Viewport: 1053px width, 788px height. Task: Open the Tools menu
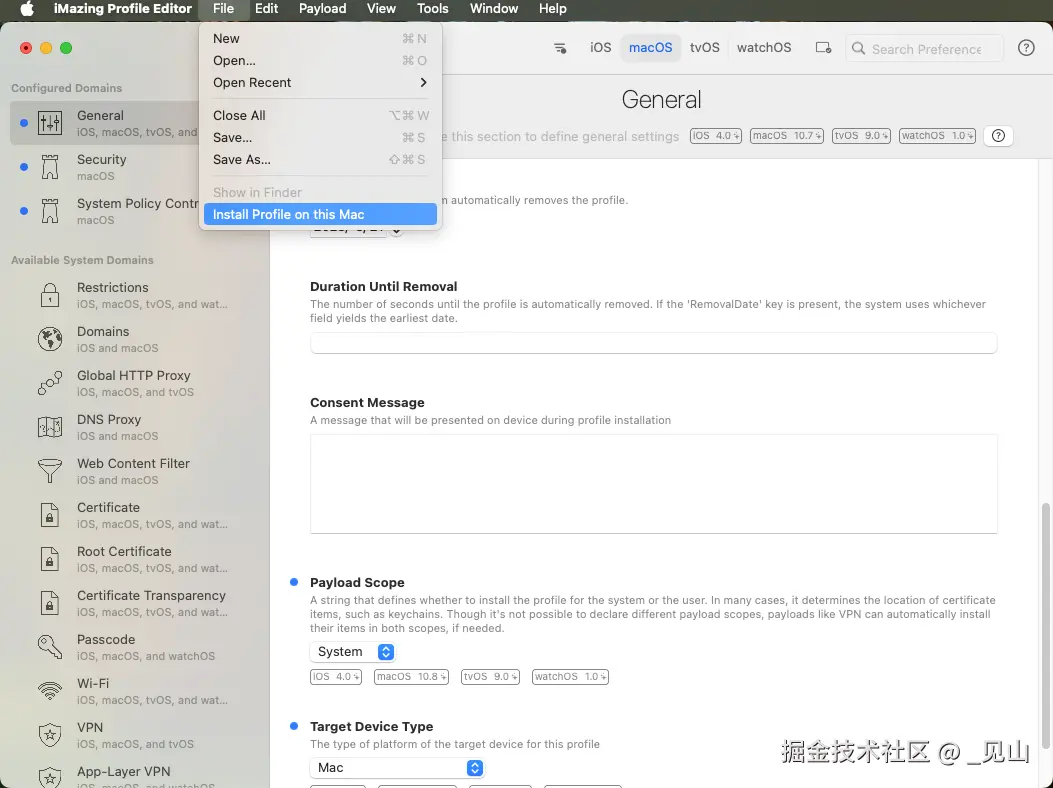(432, 9)
